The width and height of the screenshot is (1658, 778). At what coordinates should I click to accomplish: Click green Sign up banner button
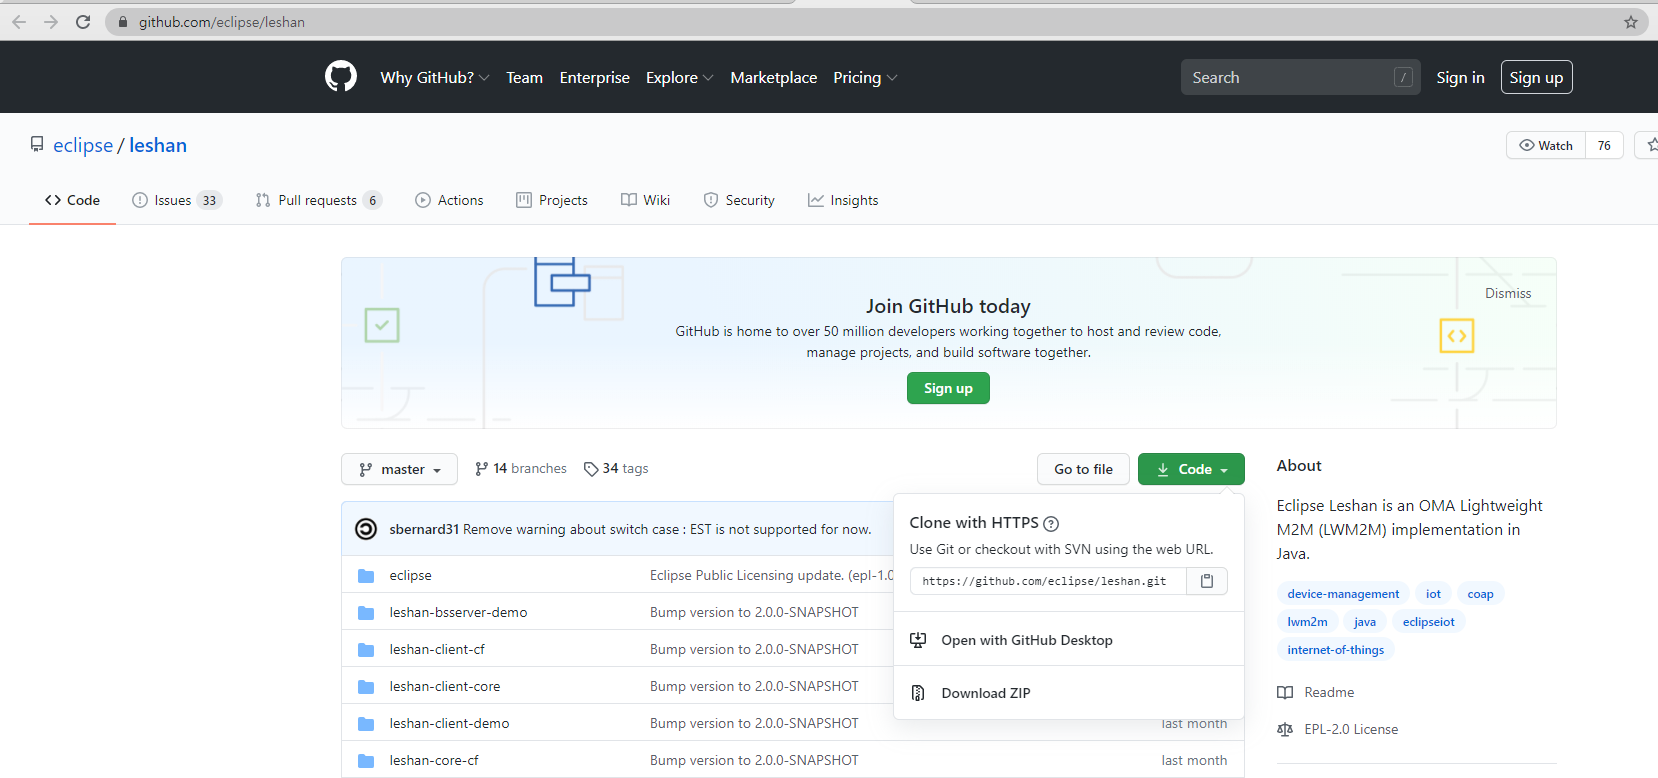coord(948,388)
